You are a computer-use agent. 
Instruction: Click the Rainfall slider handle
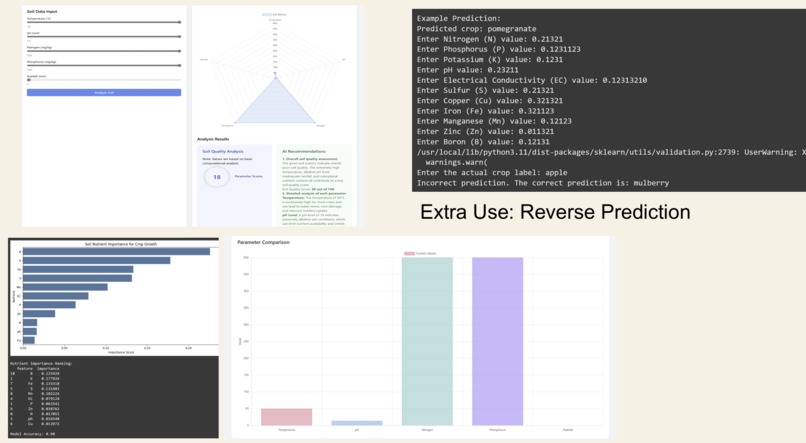29,80
